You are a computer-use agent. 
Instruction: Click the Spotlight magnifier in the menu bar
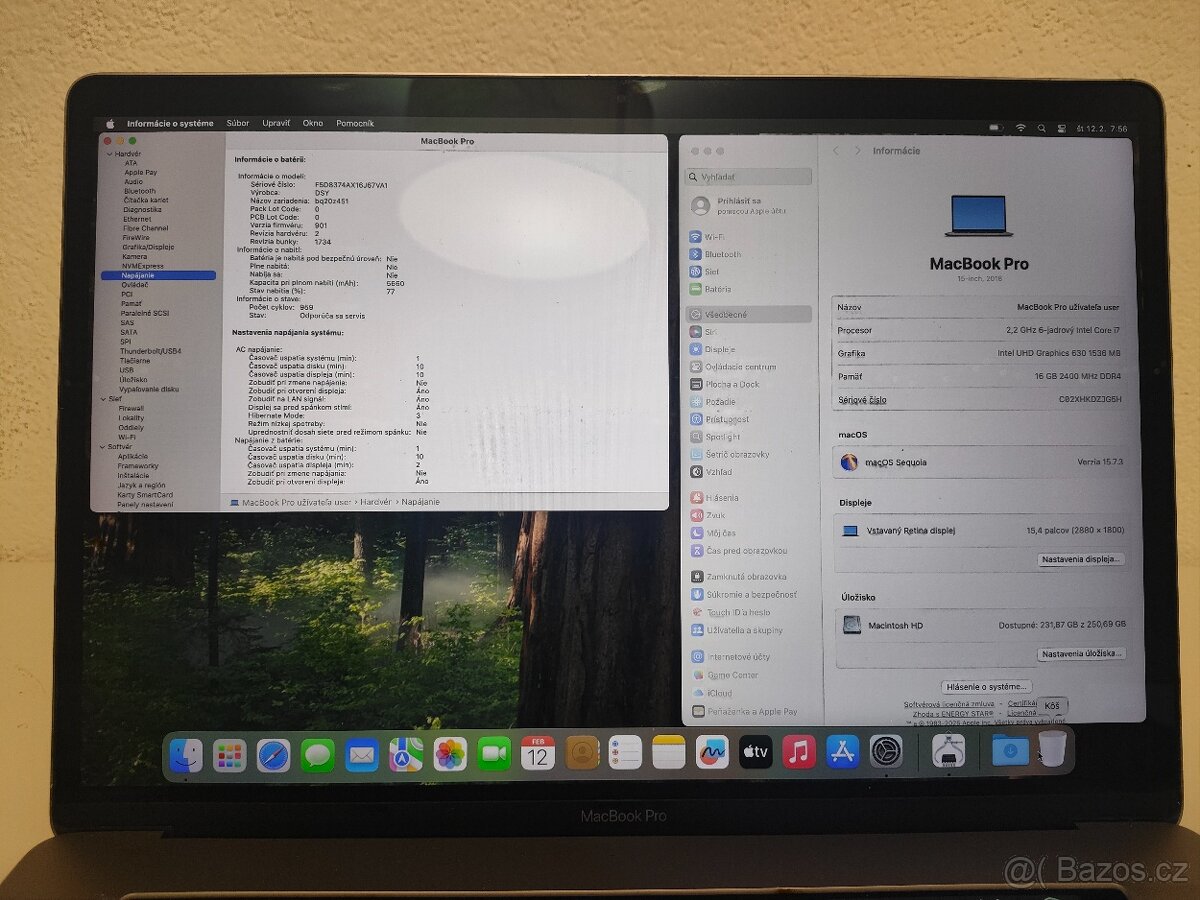point(1041,128)
